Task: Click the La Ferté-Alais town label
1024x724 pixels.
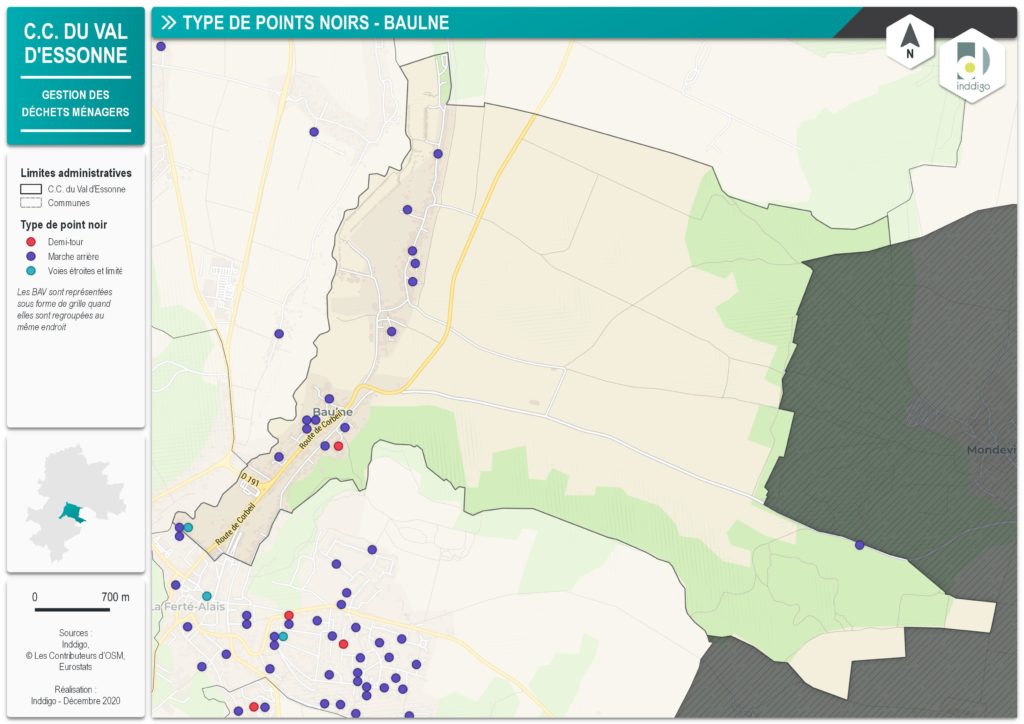Action: click(188, 607)
